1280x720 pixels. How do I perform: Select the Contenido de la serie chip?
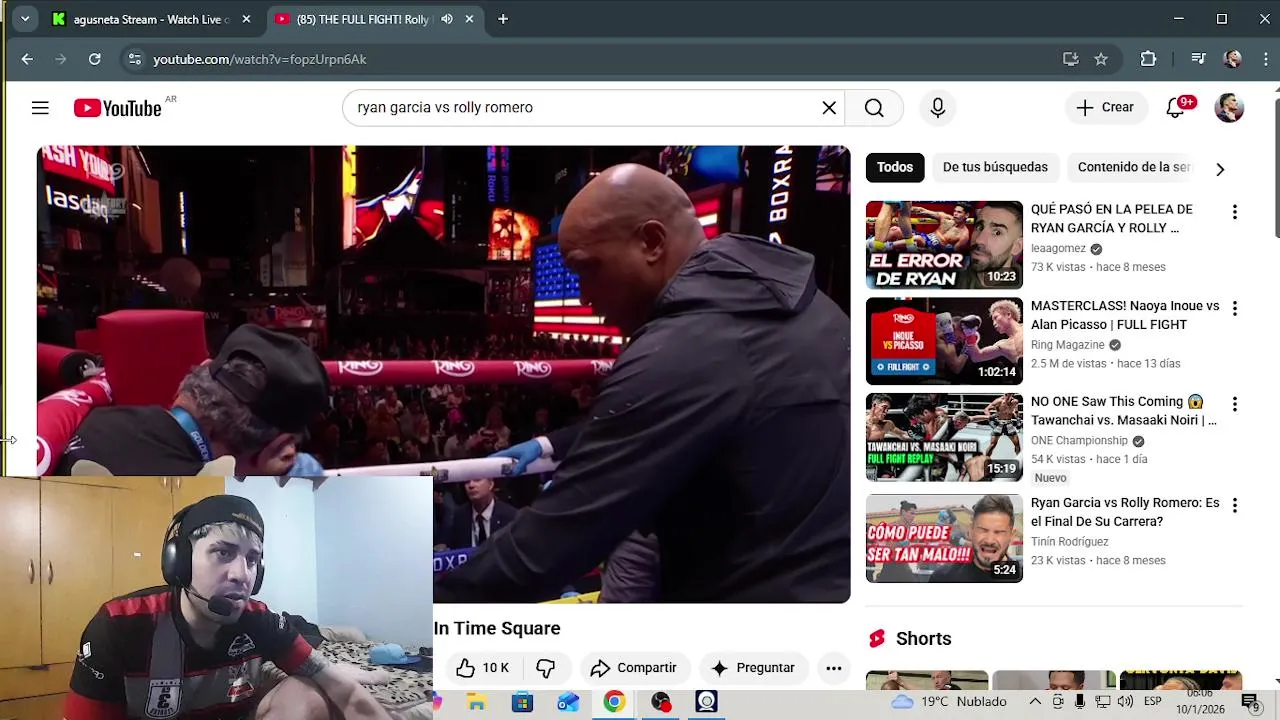click(x=1134, y=167)
